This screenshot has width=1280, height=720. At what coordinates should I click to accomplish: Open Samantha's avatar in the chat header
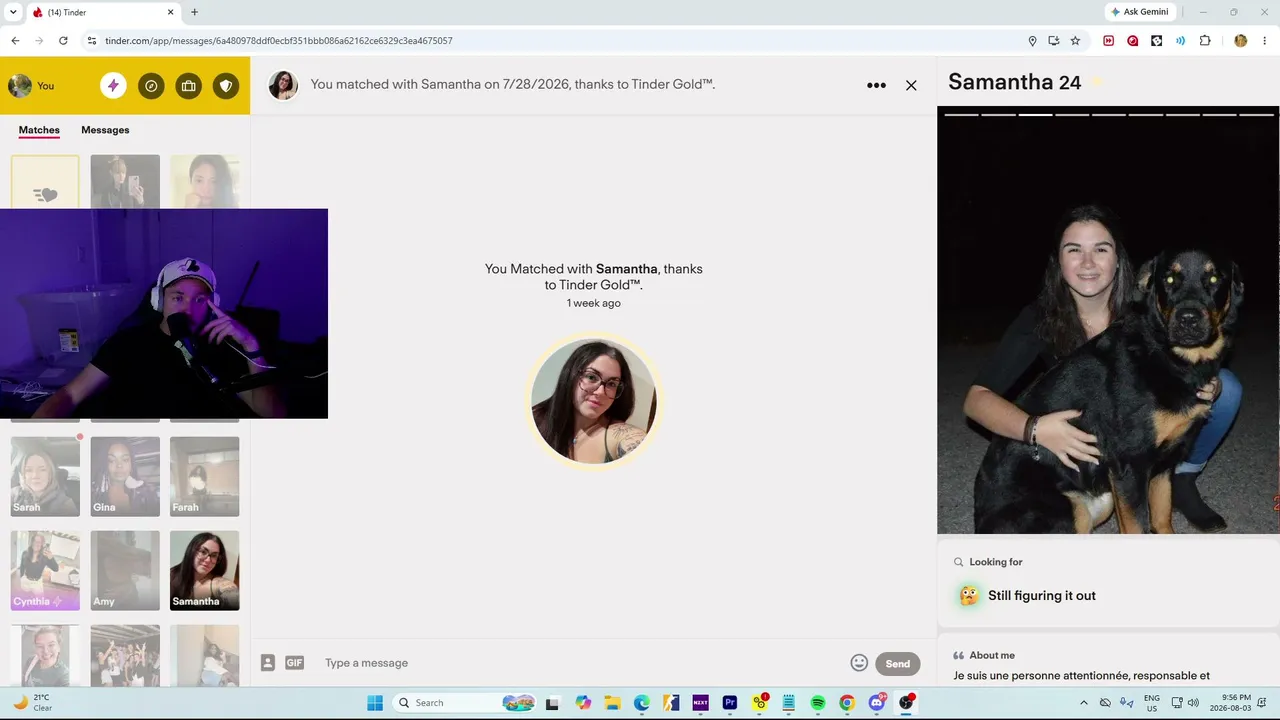point(283,85)
